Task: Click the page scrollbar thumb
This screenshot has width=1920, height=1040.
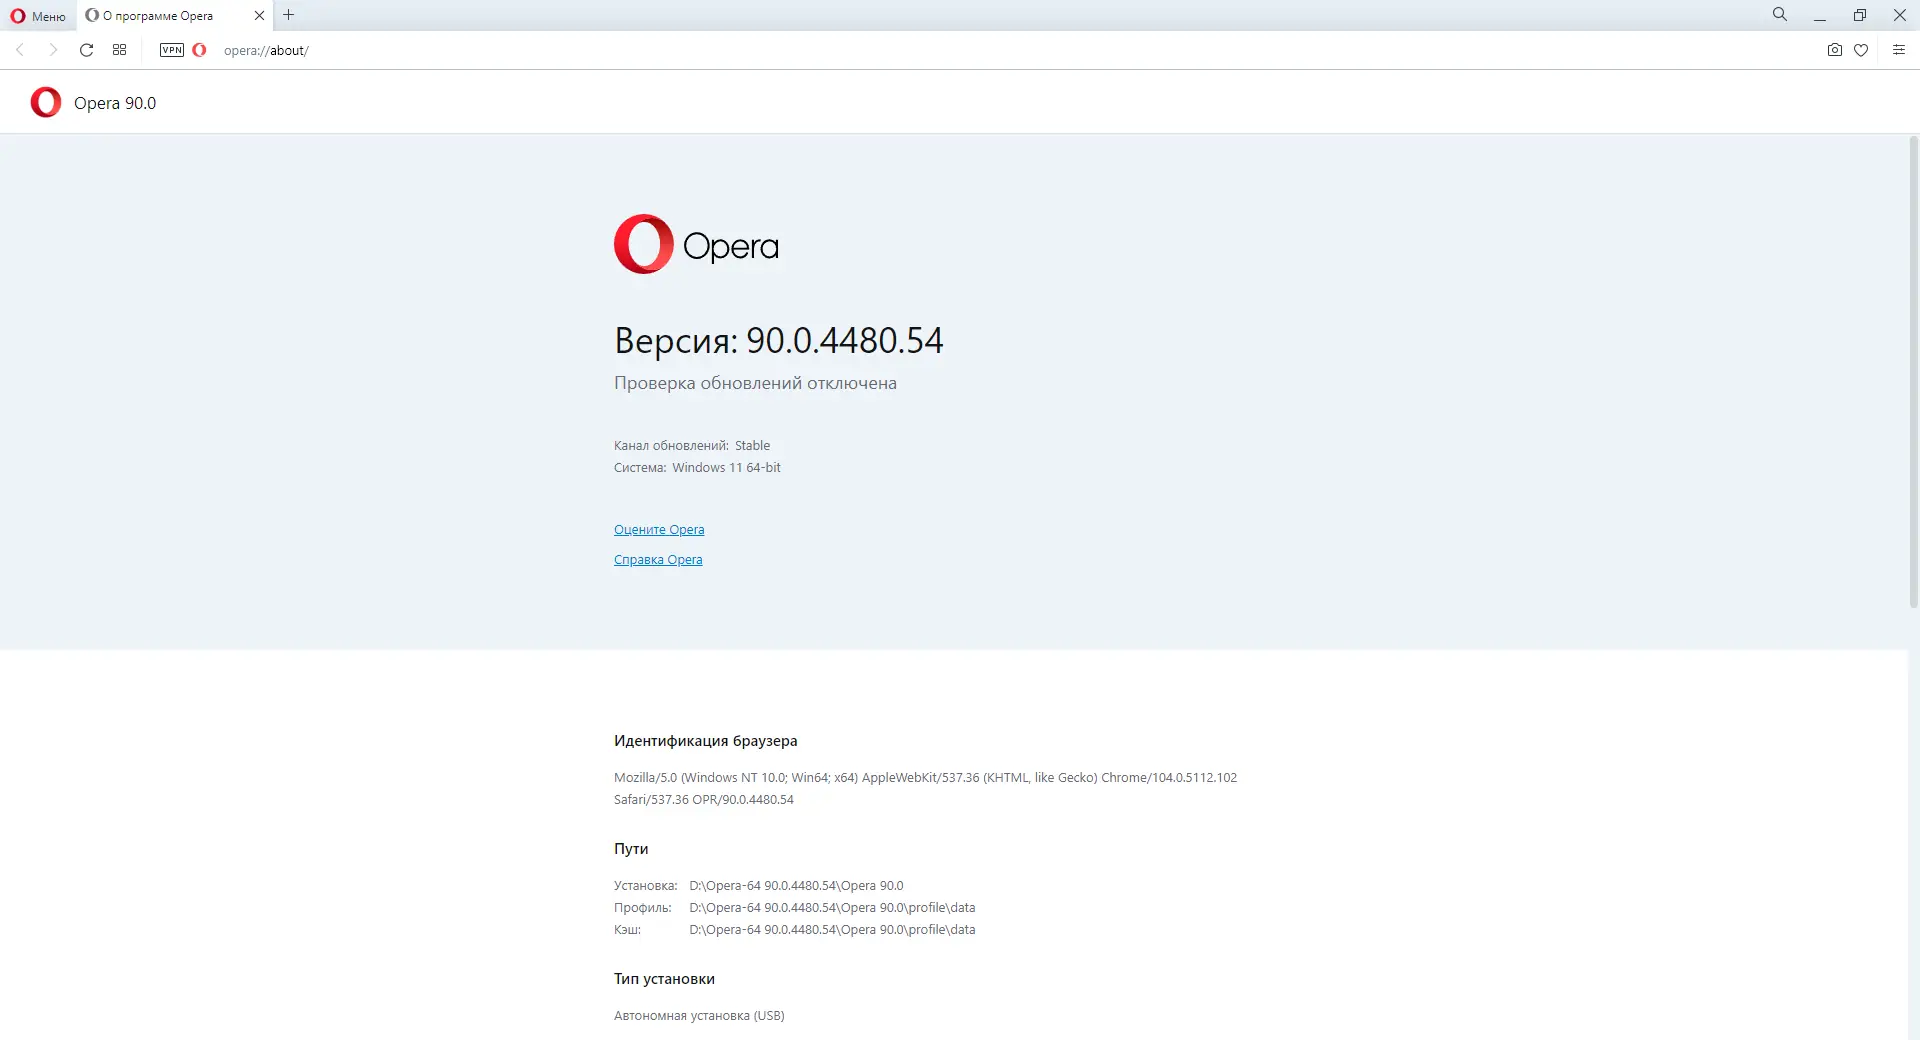Action: pos(1914,372)
